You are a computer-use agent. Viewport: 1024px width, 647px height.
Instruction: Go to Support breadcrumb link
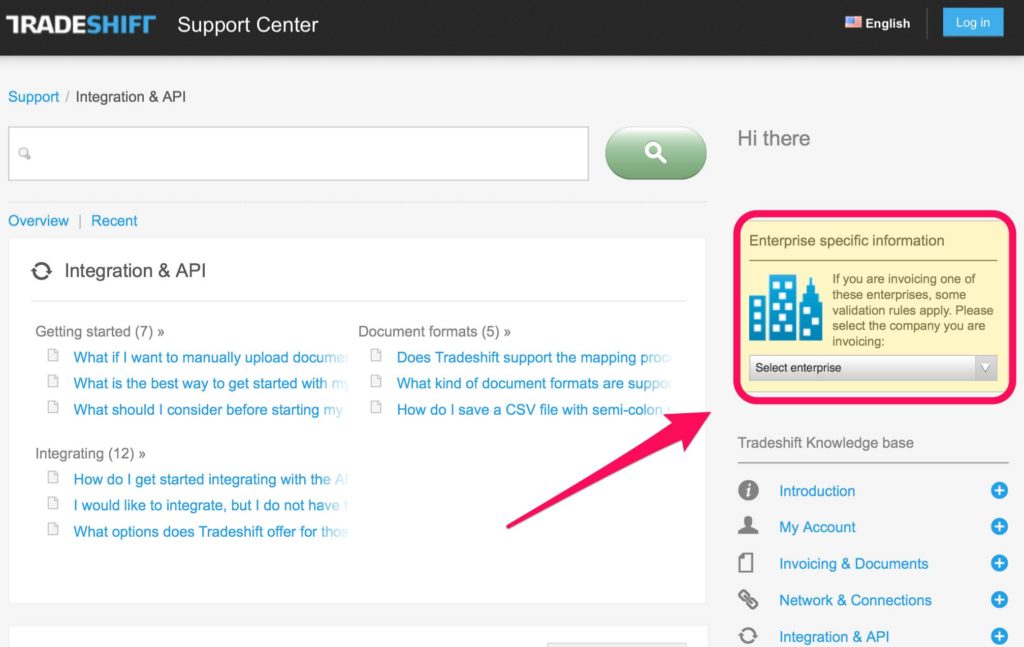click(34, 97)
